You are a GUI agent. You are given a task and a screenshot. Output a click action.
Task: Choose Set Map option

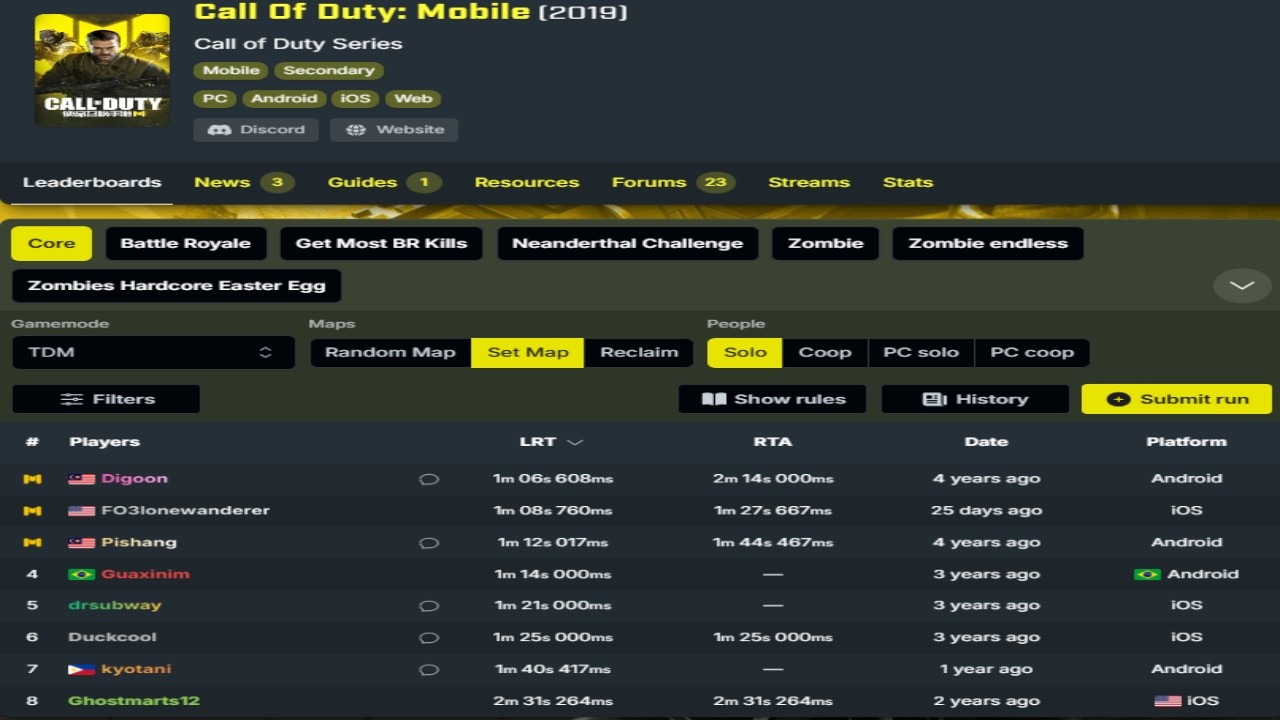click(x=528, y=352)
